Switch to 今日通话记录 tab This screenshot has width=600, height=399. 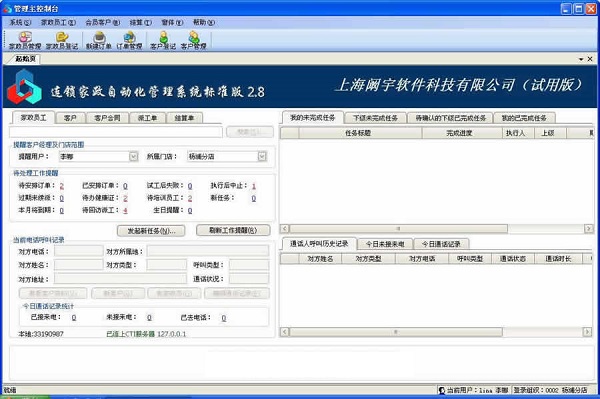441,244
